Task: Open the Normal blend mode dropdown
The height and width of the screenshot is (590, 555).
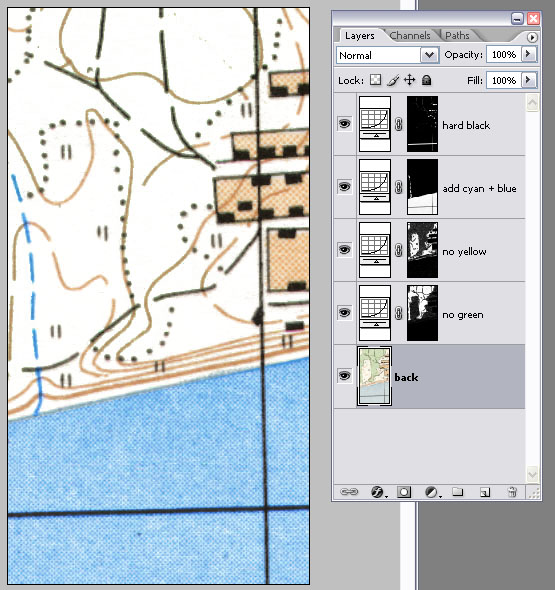Action: click(388, 55)
